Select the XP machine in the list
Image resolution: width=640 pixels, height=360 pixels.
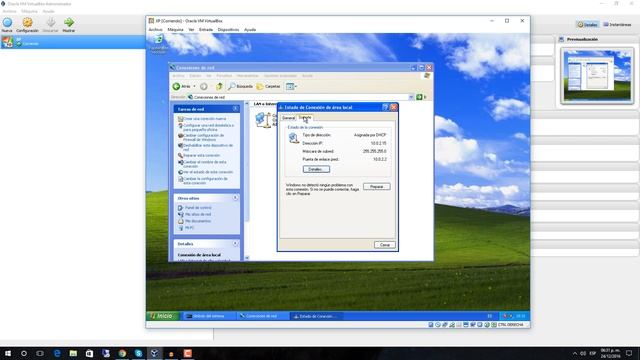point(73,42)
